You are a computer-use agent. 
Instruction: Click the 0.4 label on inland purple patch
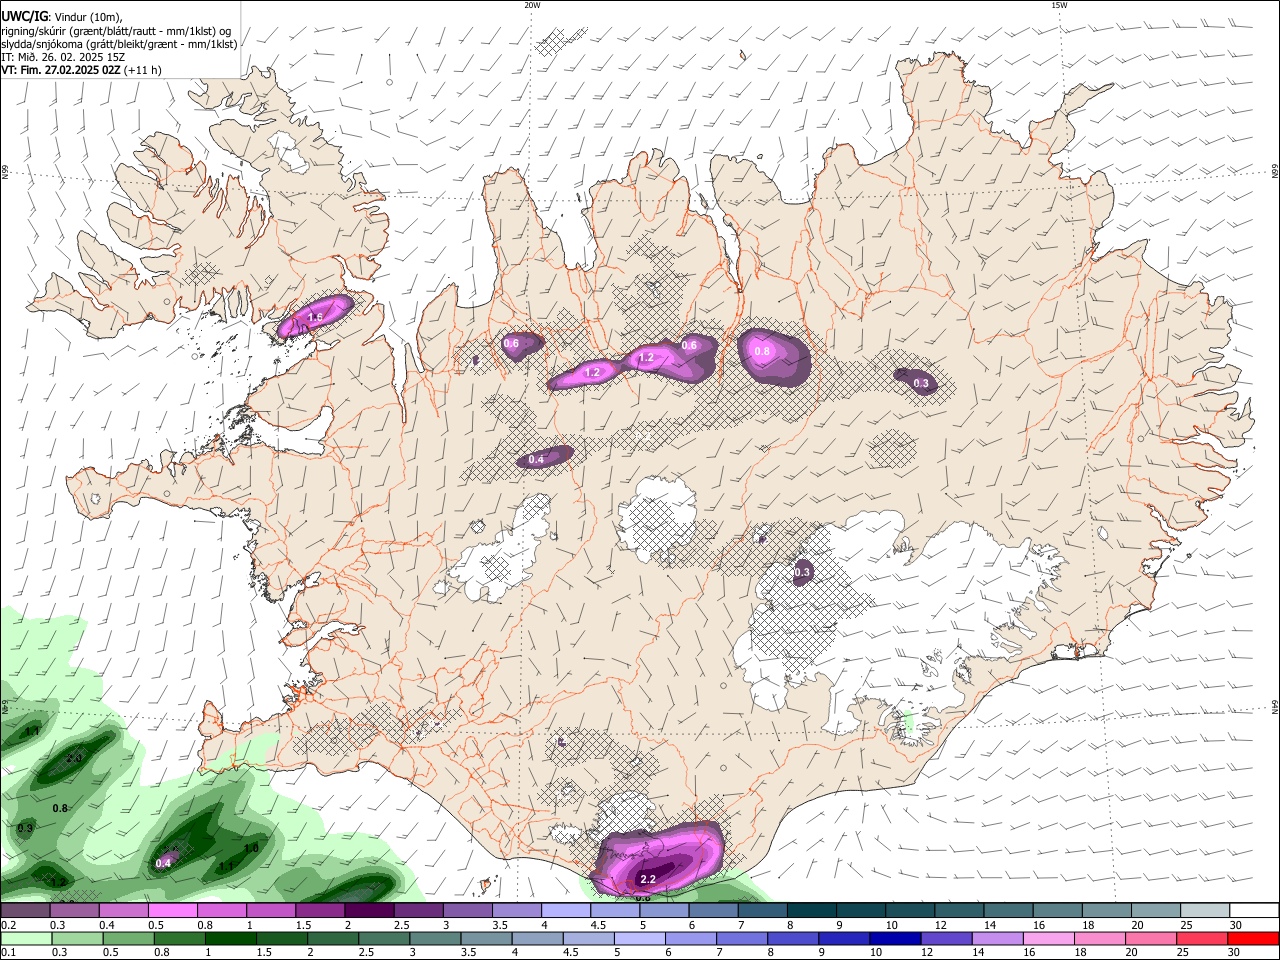pos(536,459)
